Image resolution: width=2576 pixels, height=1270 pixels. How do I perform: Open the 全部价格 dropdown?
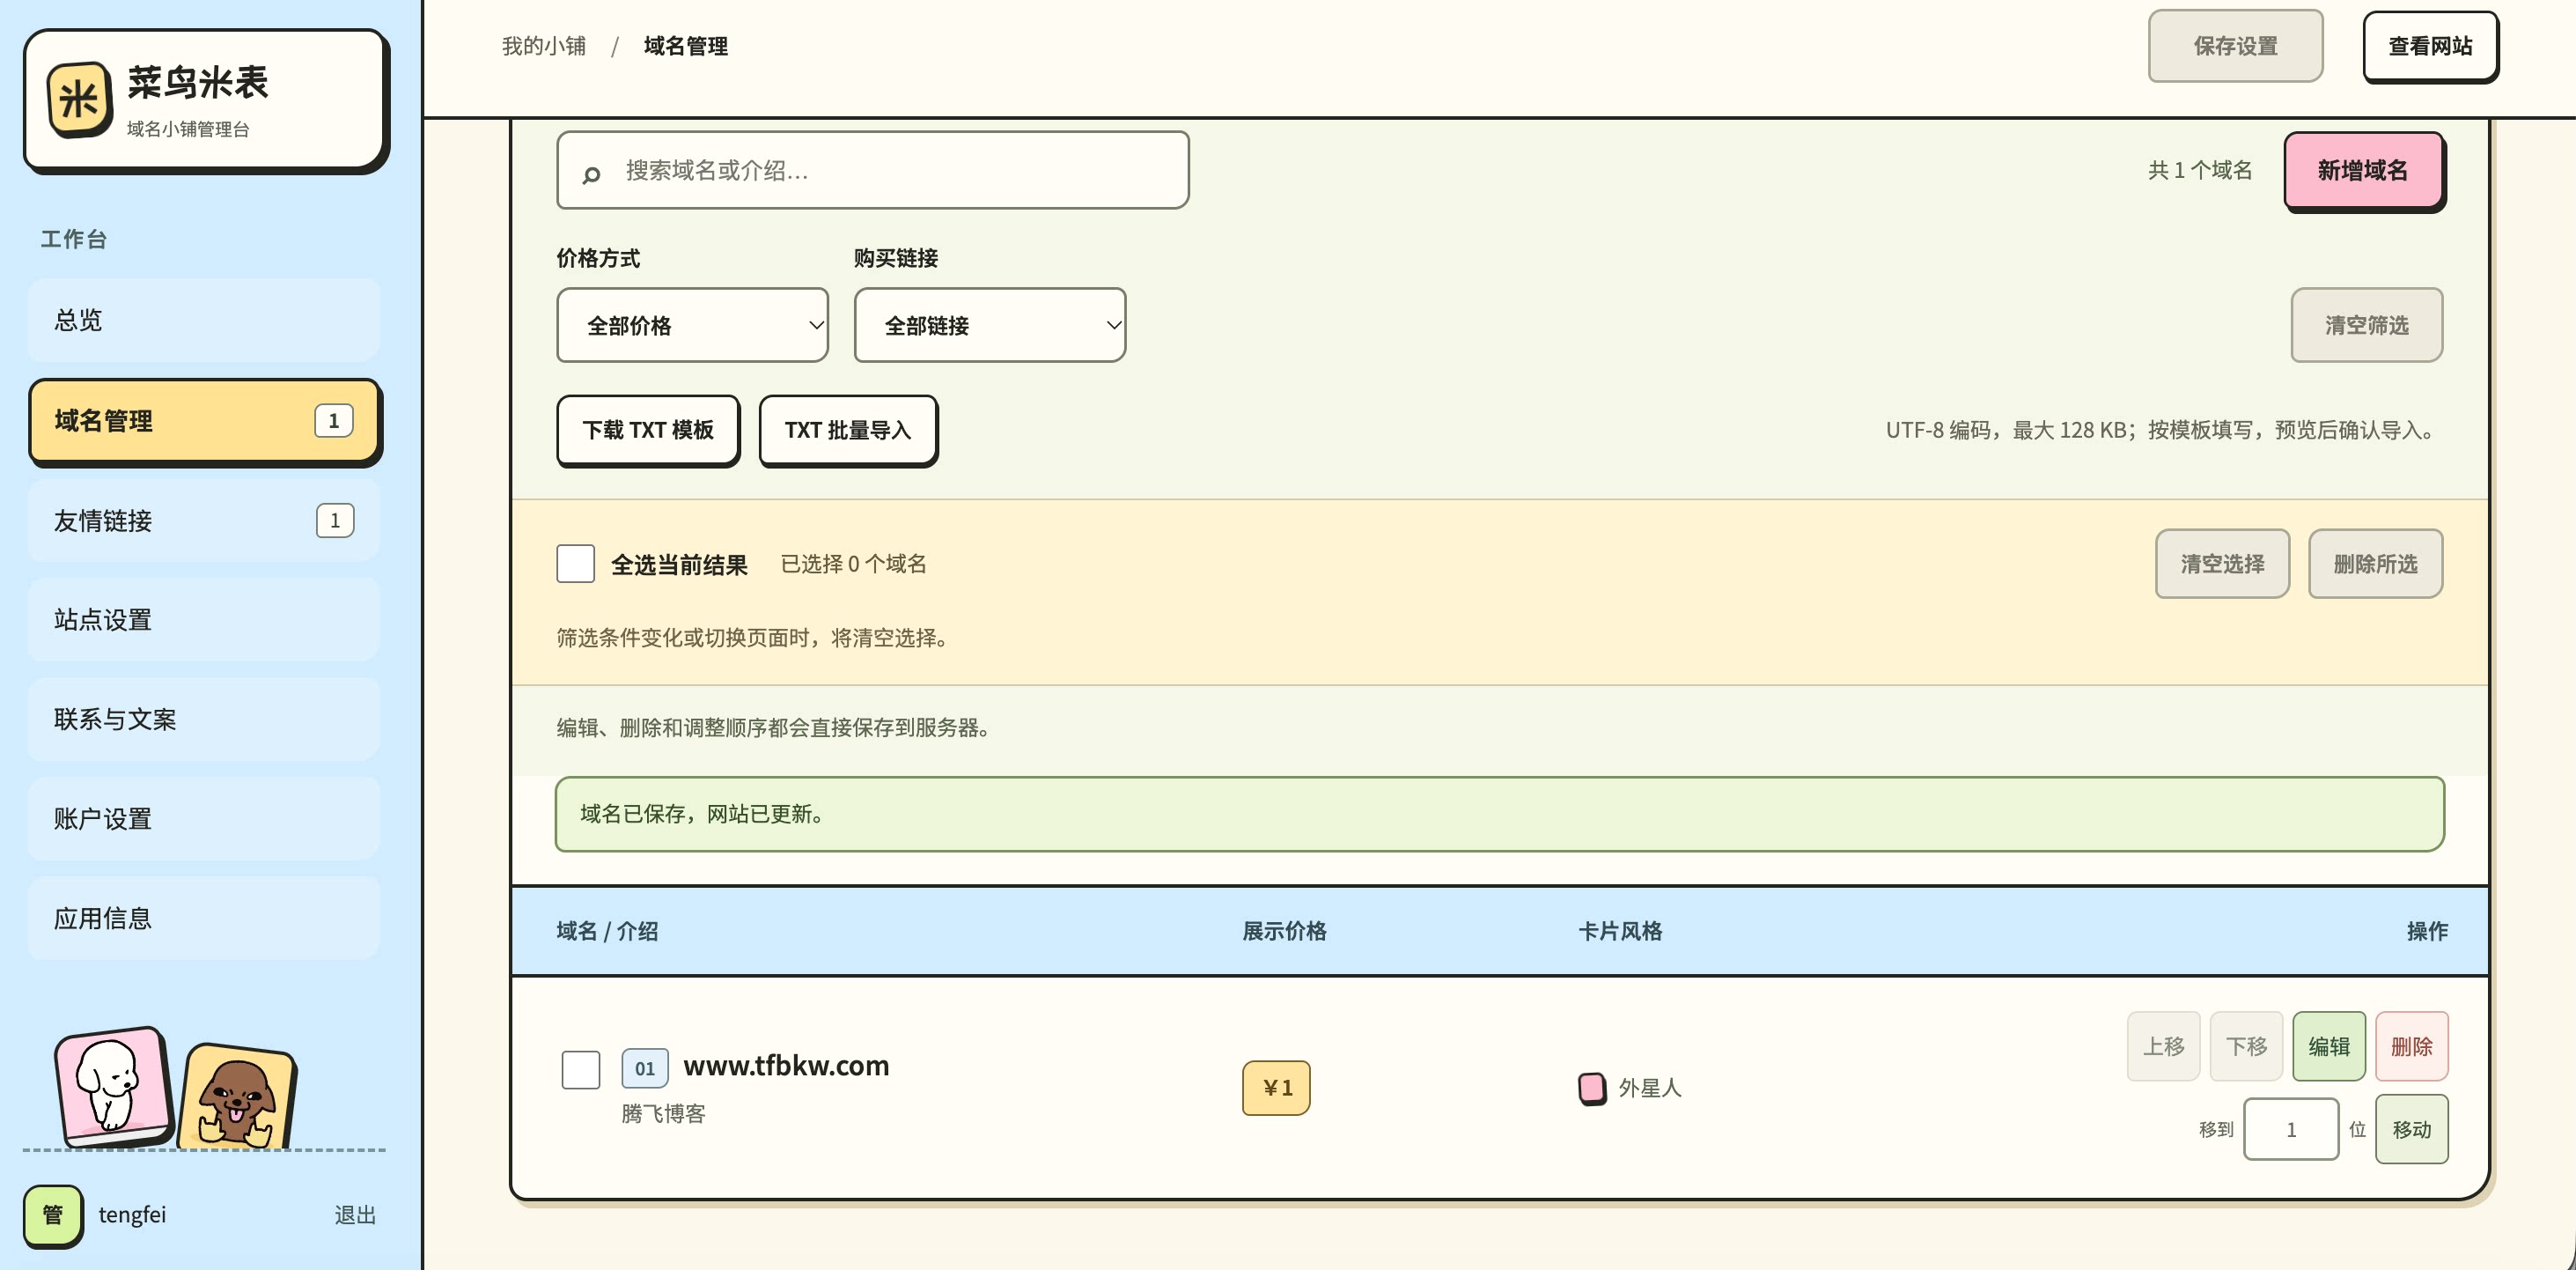[x=693, y=325]
